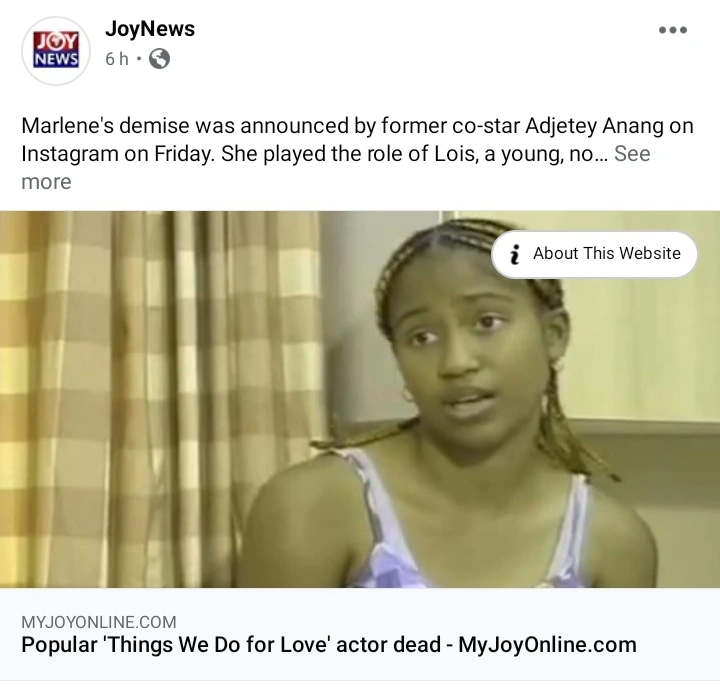This screenshot has height=693, width=720.
Task: Open the JoyNews page name link
Action: (150, 28)
